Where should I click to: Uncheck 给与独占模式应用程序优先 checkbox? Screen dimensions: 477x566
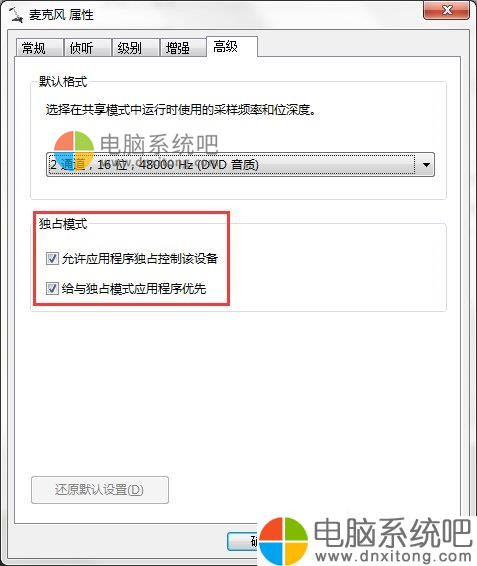pos(52,288)
